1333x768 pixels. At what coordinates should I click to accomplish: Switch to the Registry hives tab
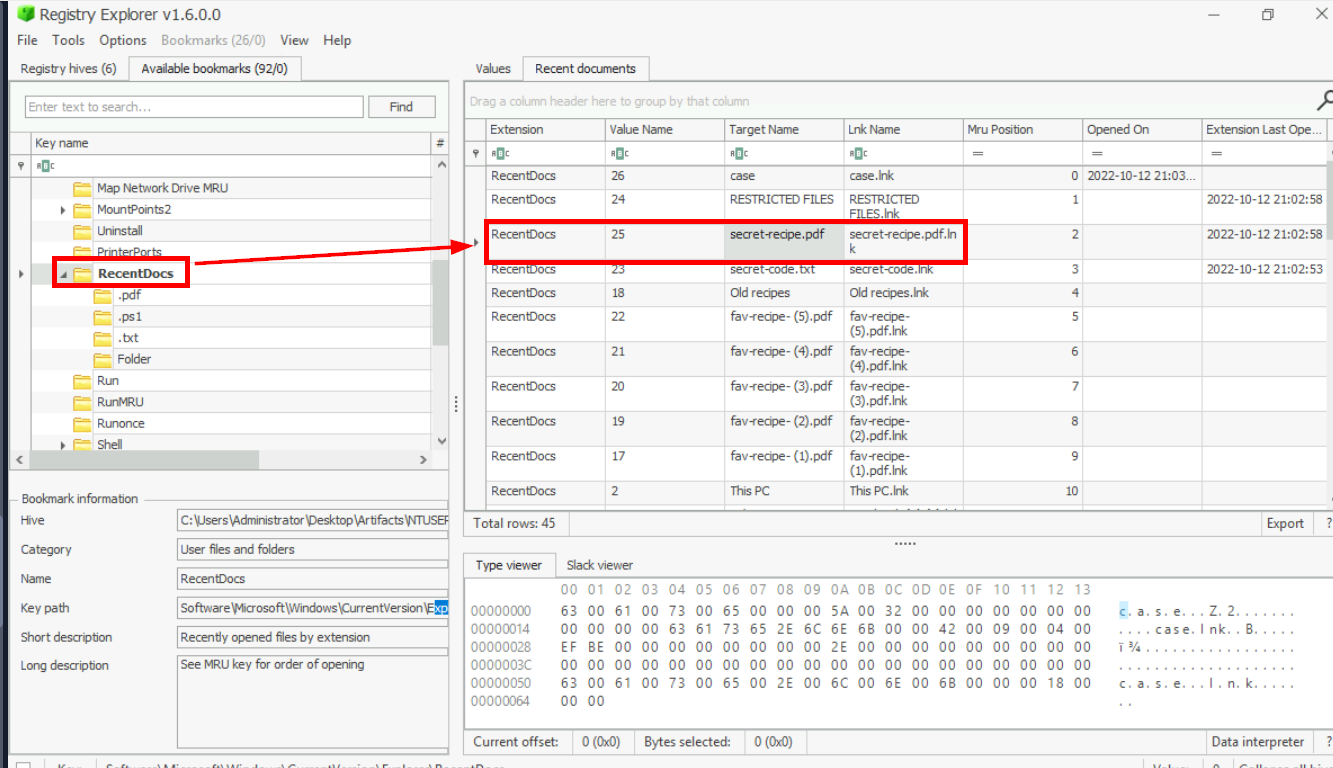tap(68, 68)
